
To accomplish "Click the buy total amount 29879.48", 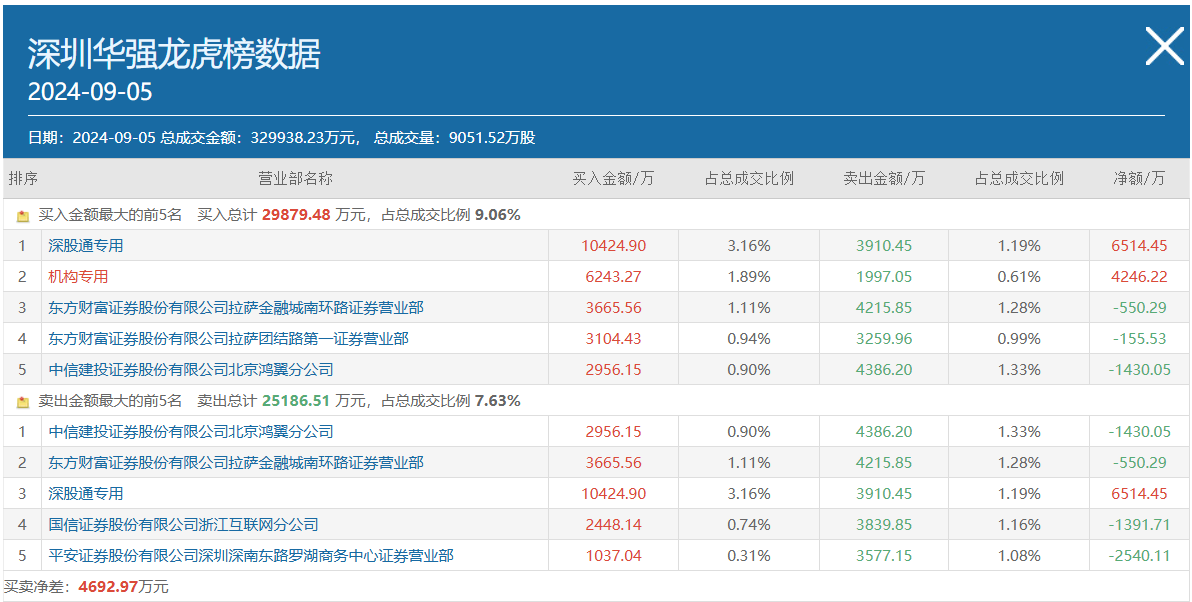I will [296, 215].
